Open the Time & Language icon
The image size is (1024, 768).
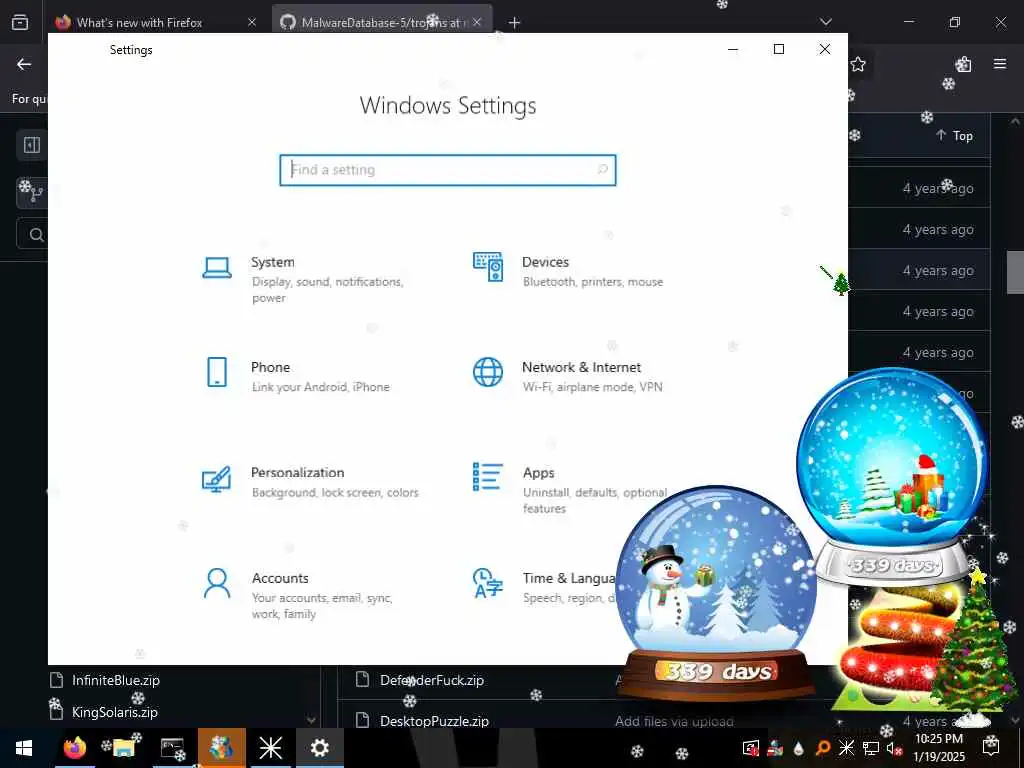point(488,583)
